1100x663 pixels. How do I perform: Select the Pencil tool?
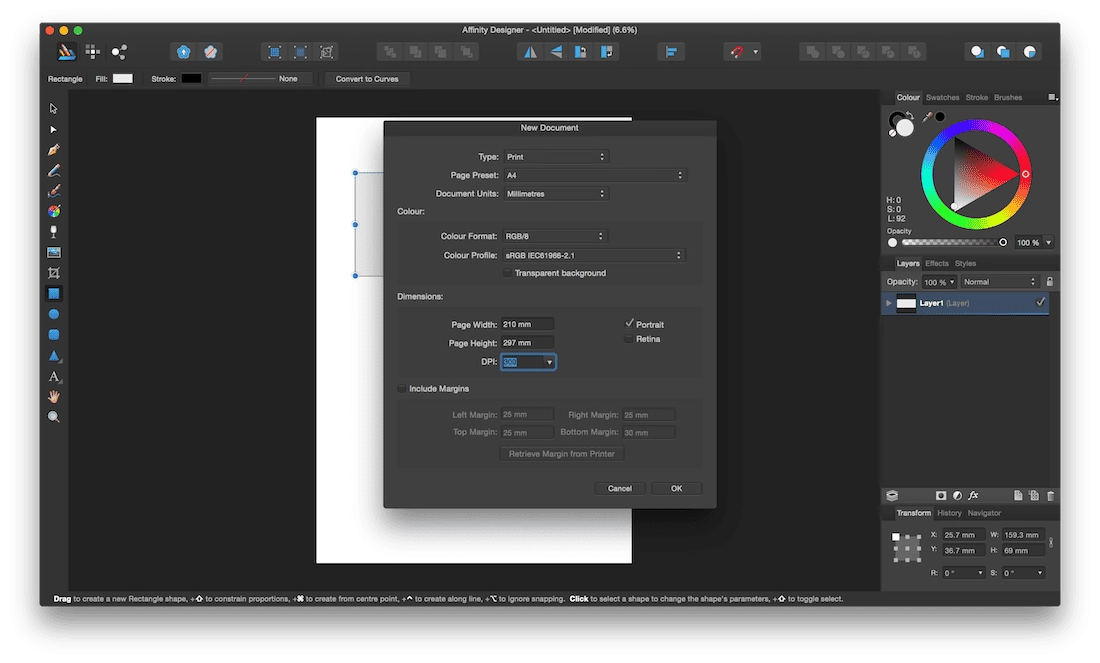point(53,170)
